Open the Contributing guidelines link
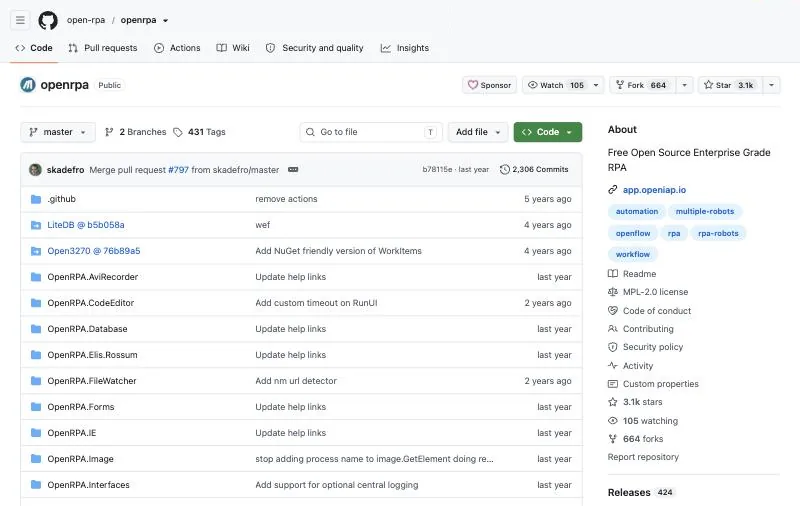The width and height of the screenshot is (800, 506). 648,329
